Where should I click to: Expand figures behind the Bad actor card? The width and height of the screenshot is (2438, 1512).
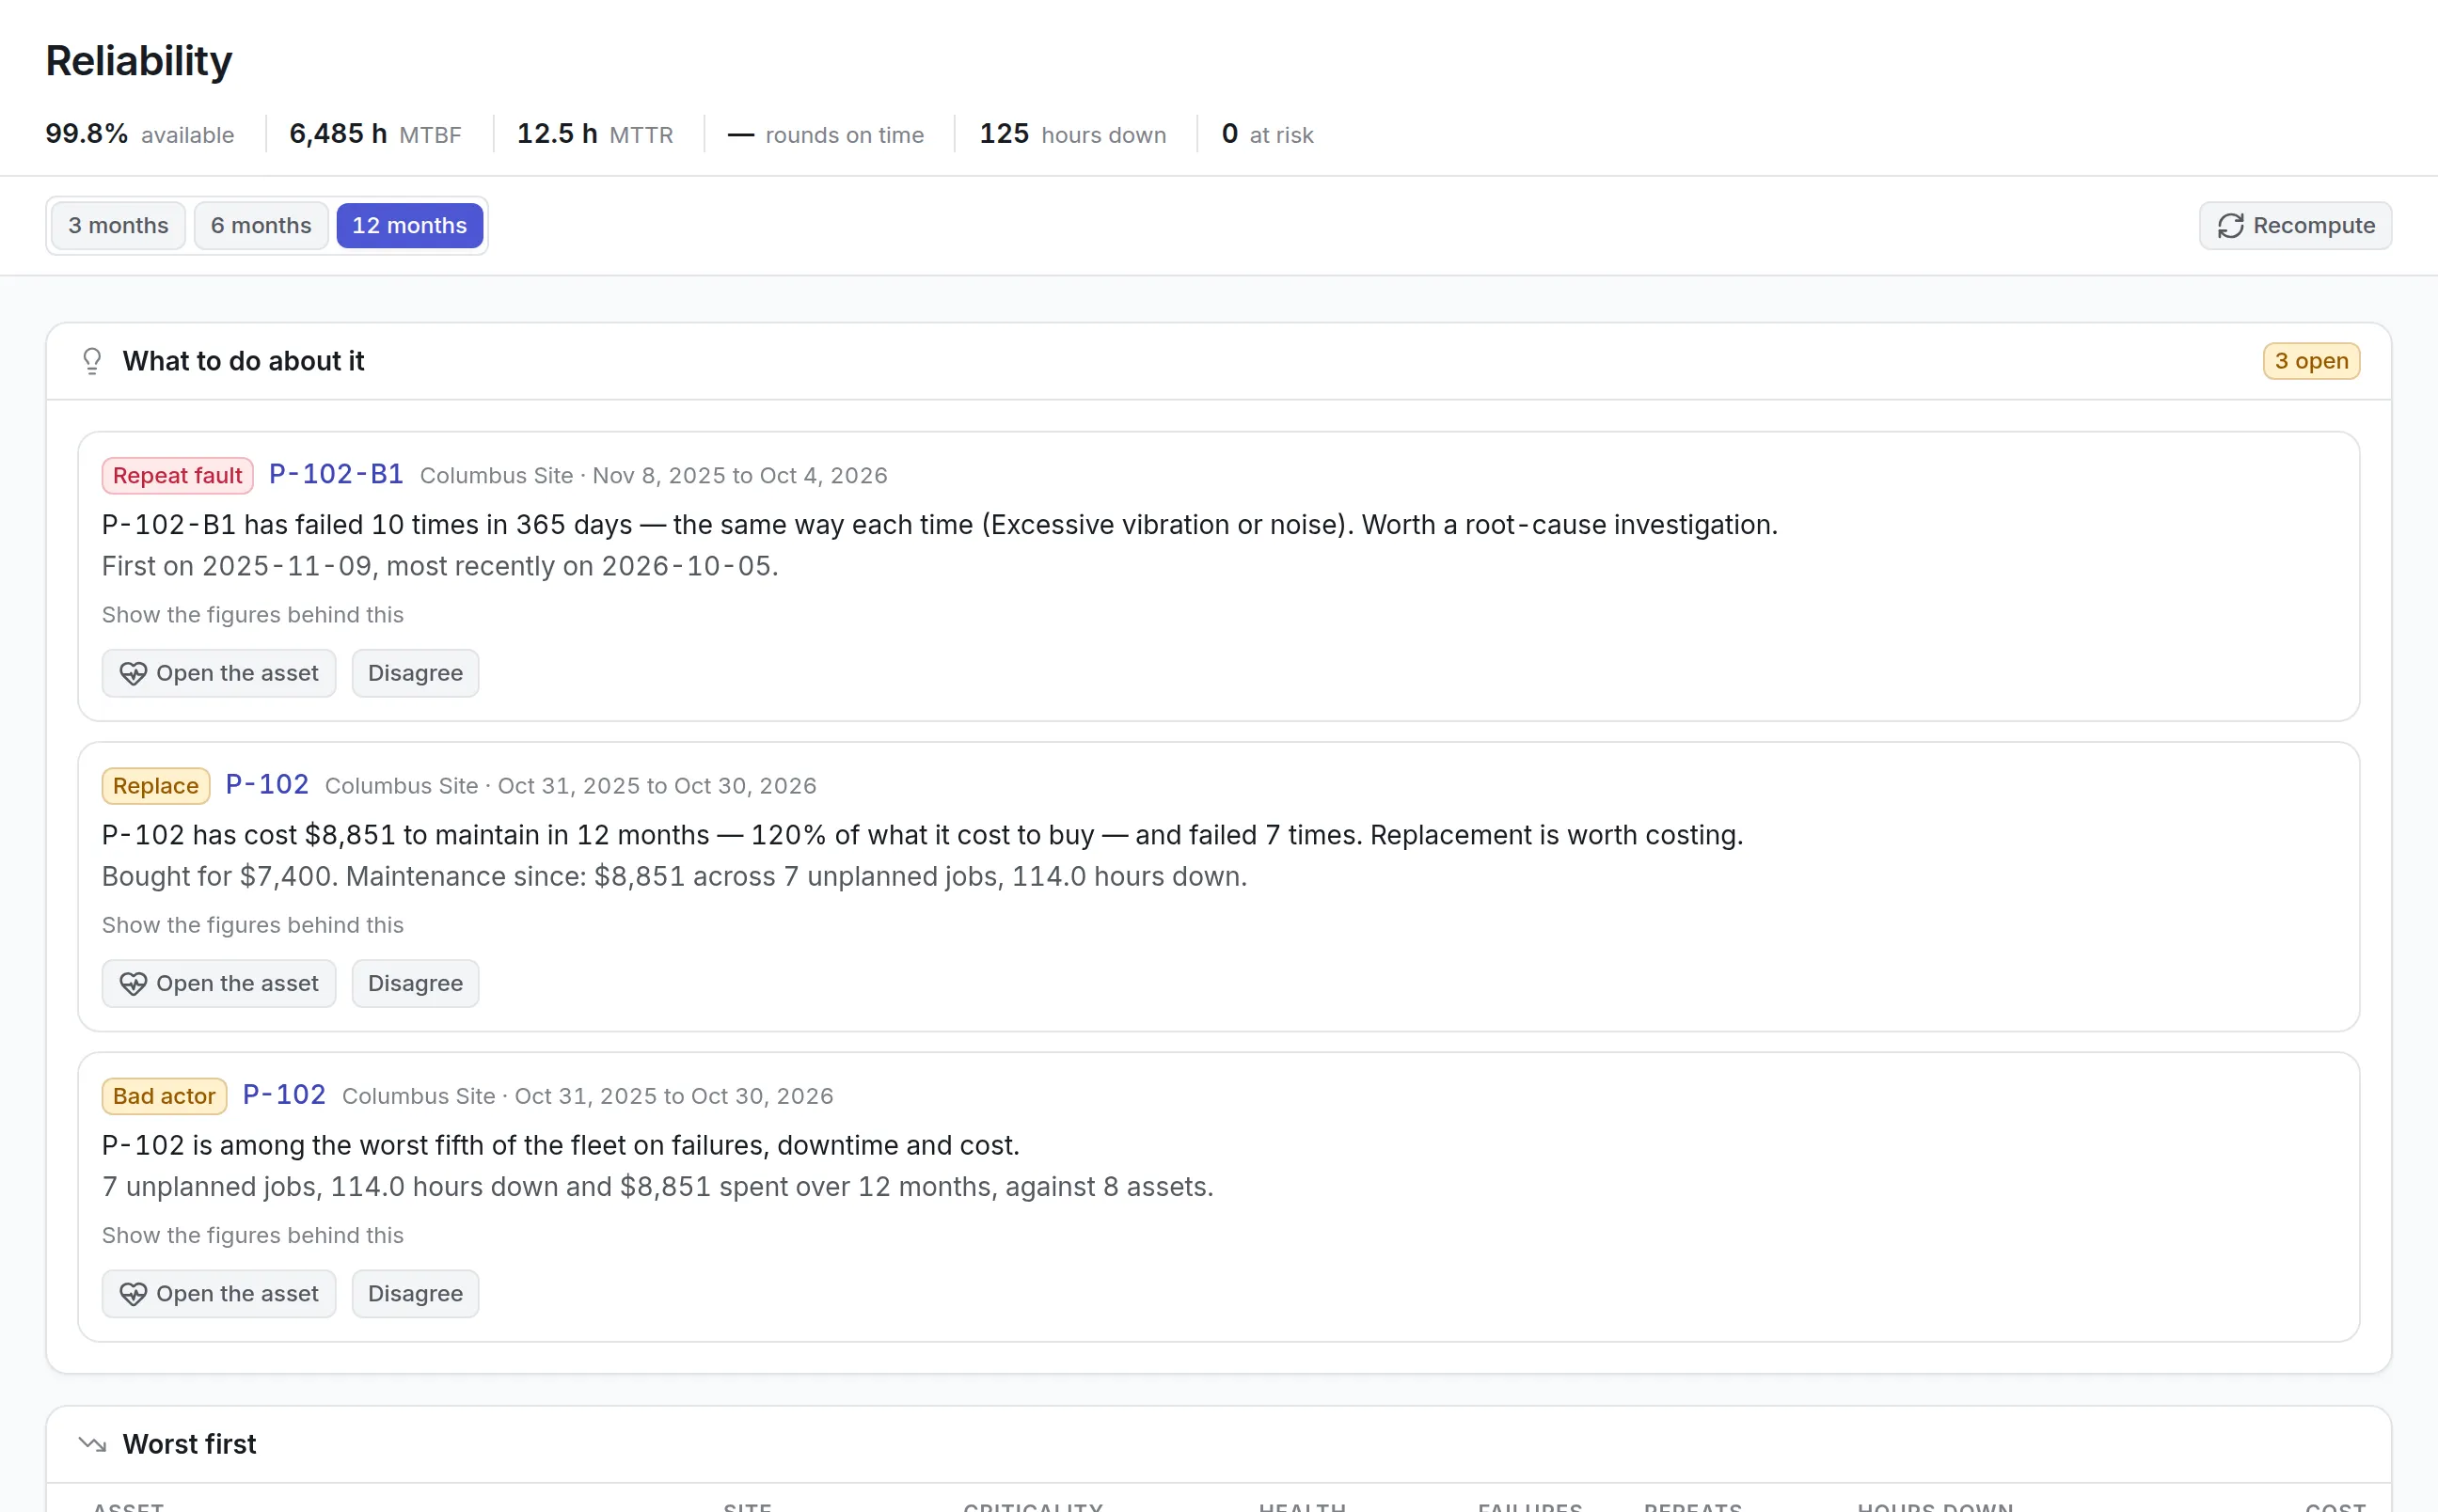point(253,1235)
